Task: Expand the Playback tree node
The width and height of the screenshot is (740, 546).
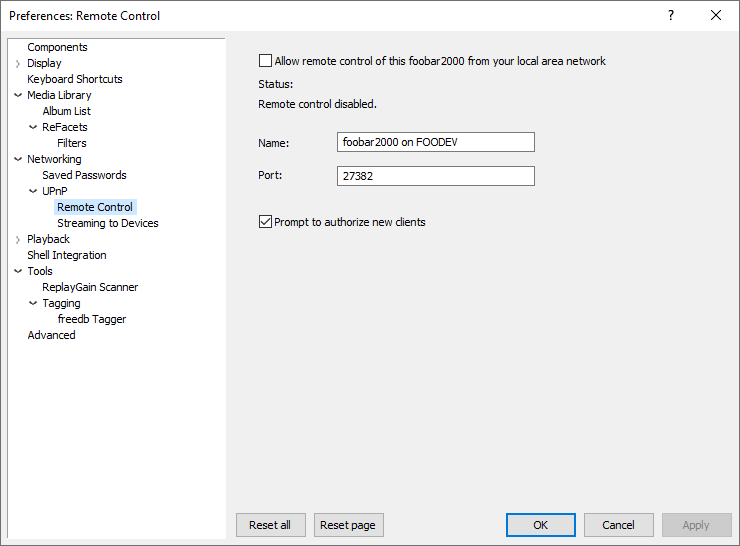Action: [x=18, y=240]
